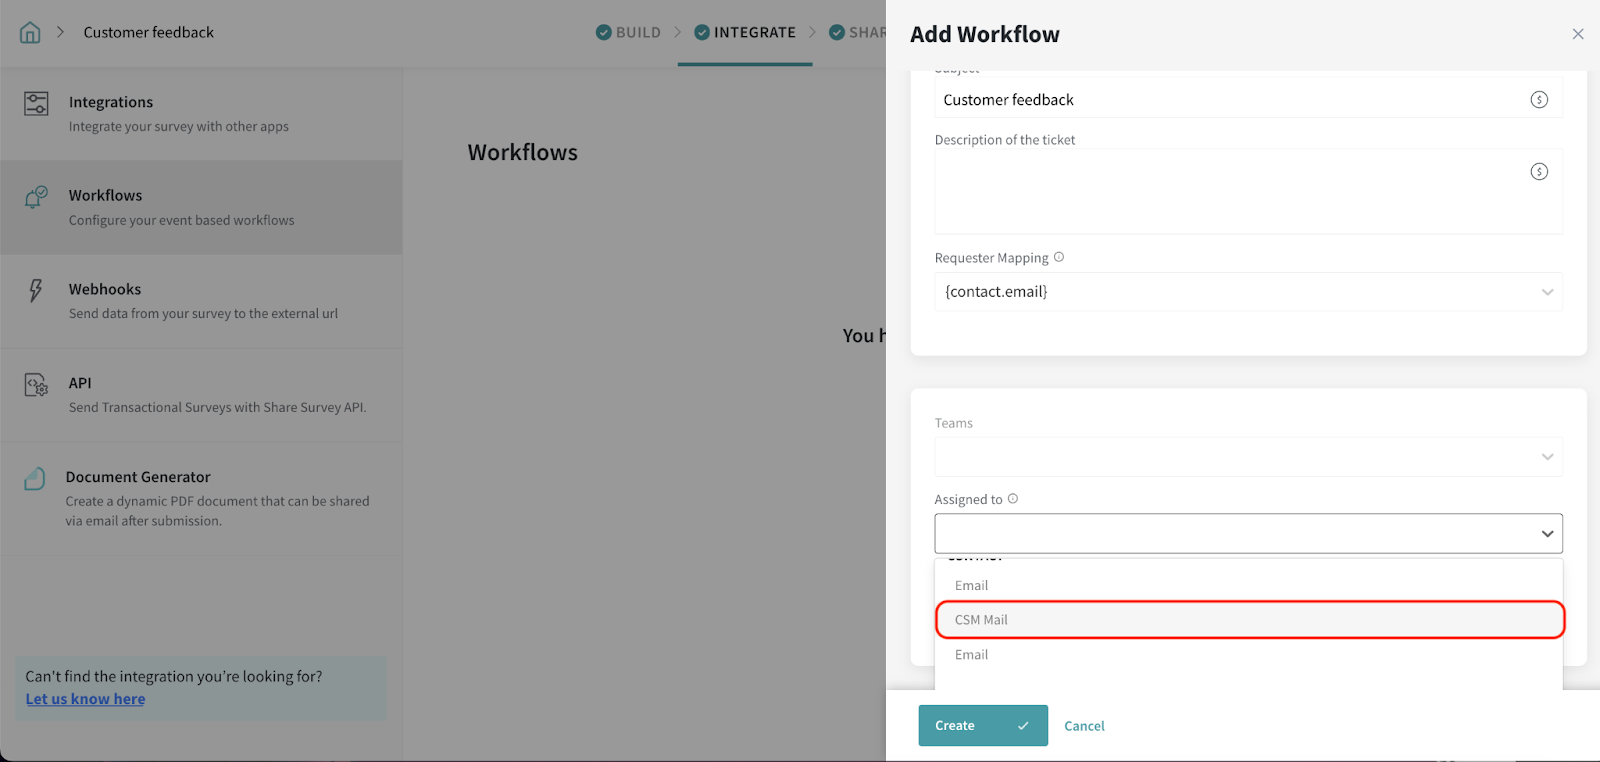This screenshot has width=1600, height=762.
Task: Click the Document Generator icon
Action: 35,479
